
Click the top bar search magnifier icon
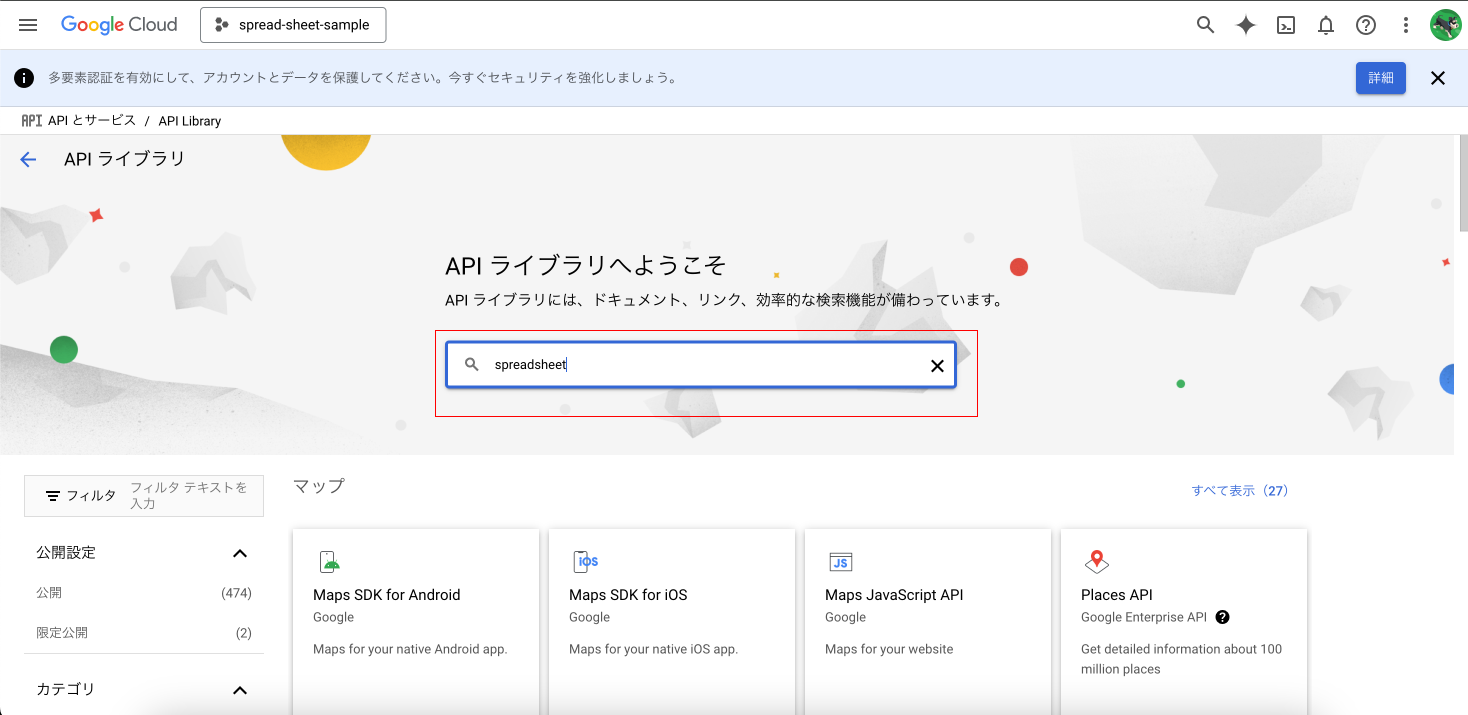pyautogui.click(x=1205, y=25)
